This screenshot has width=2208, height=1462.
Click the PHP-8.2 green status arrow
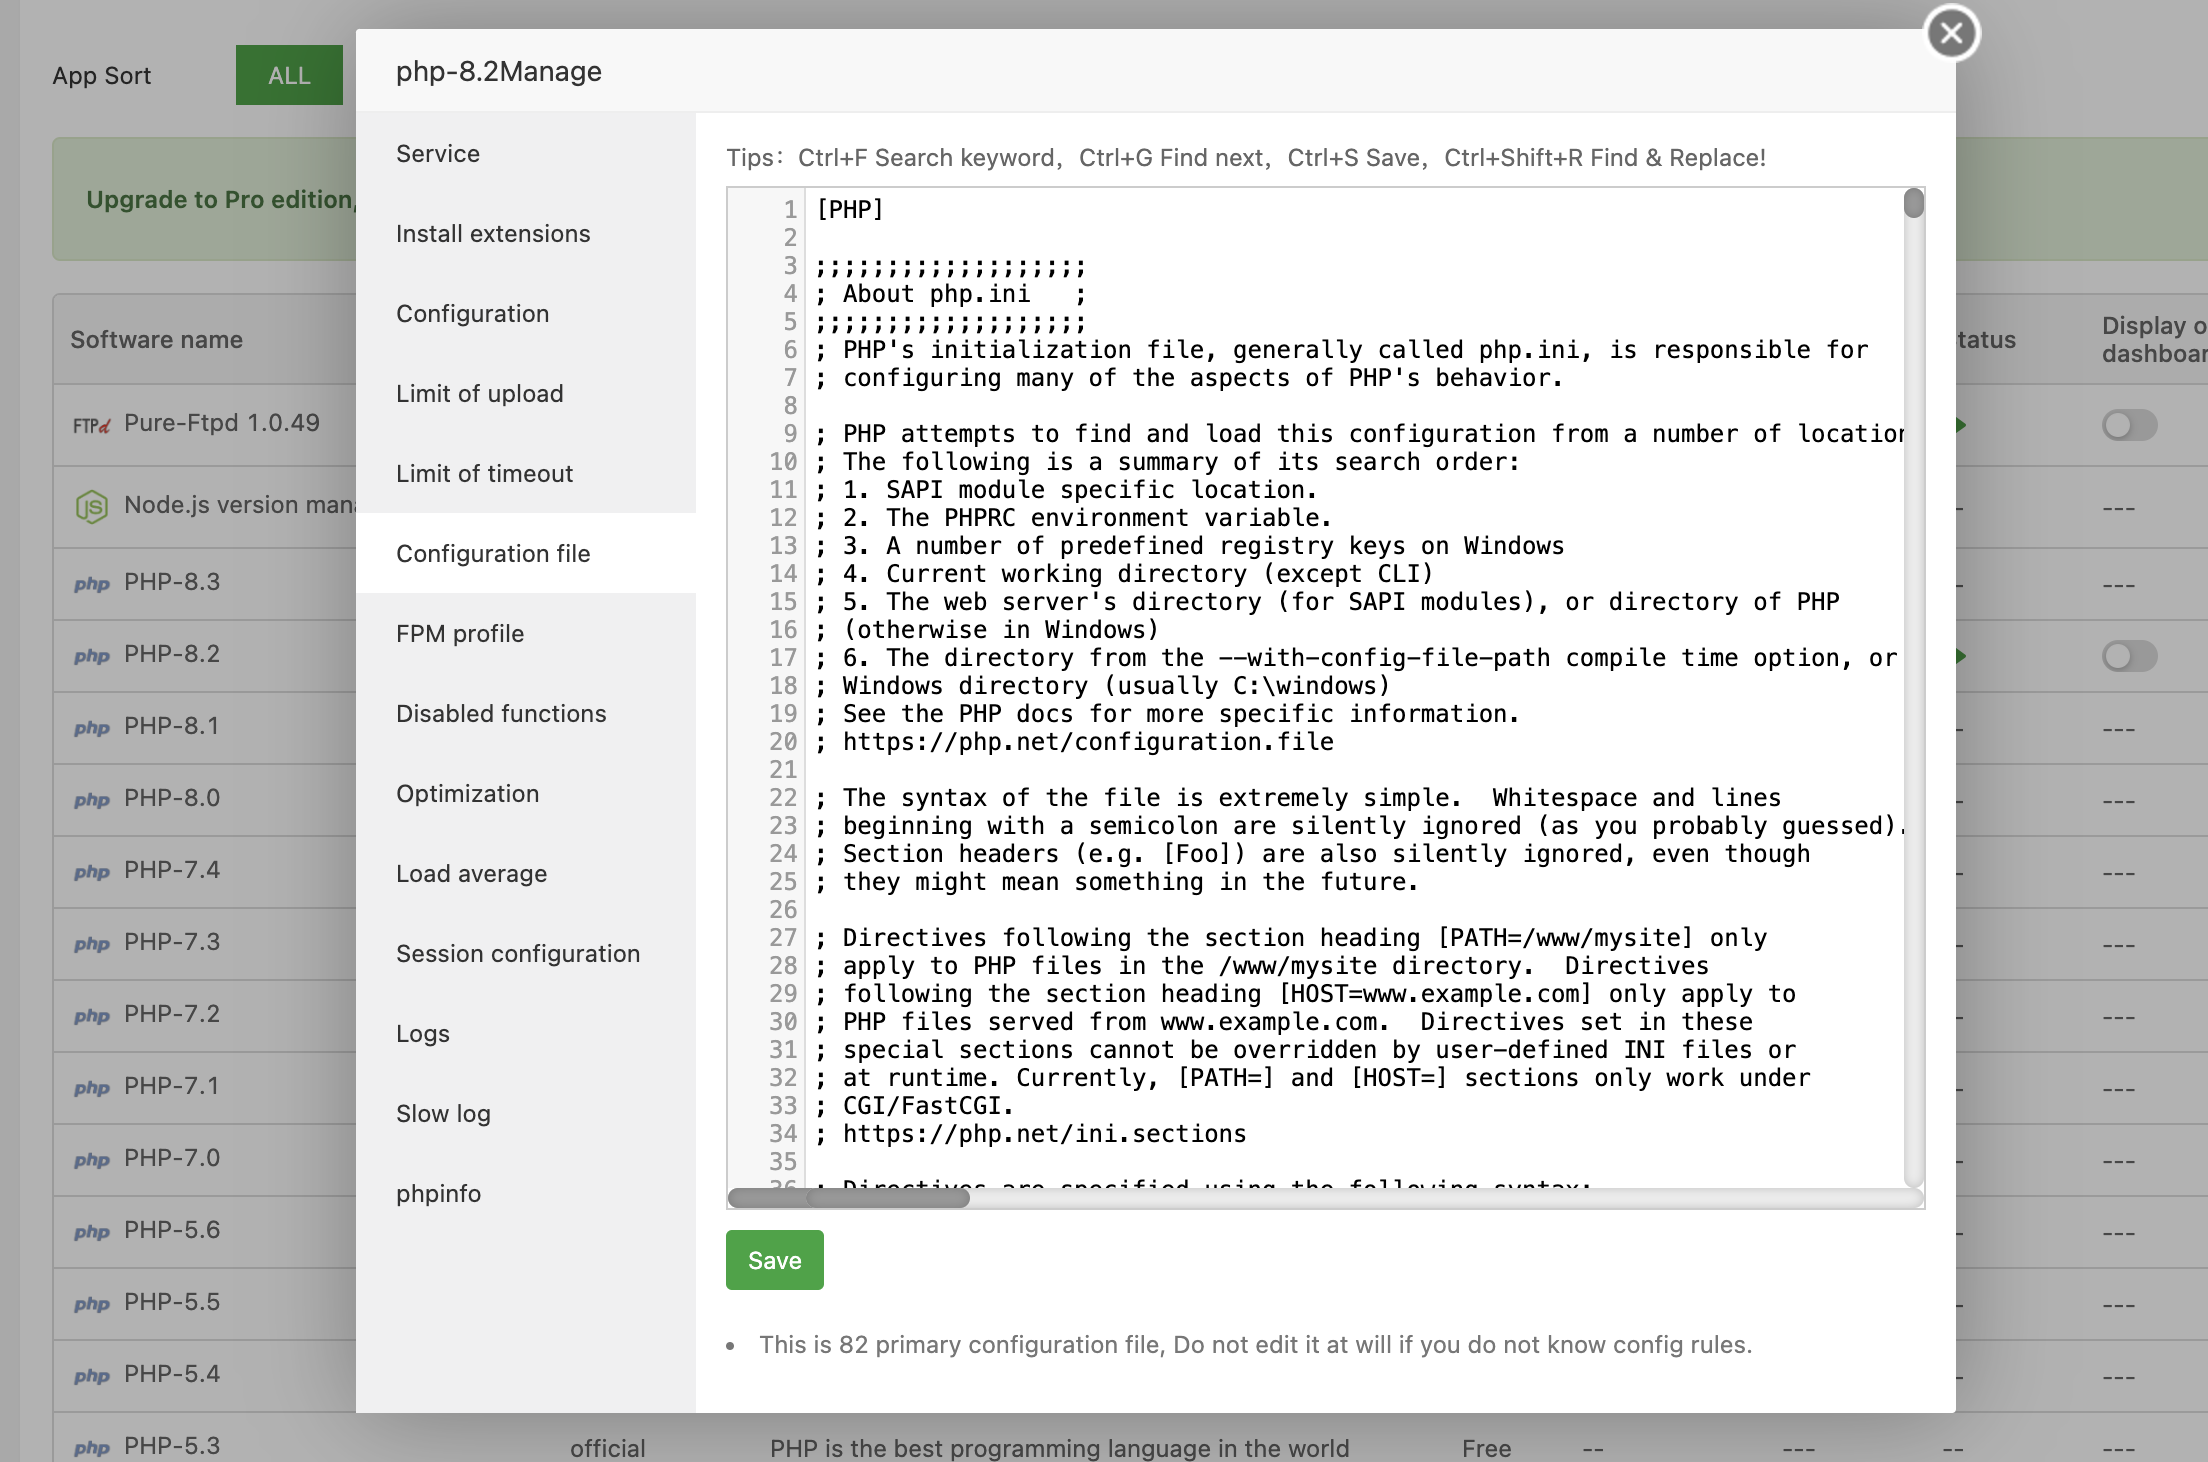coord(1961,656)
